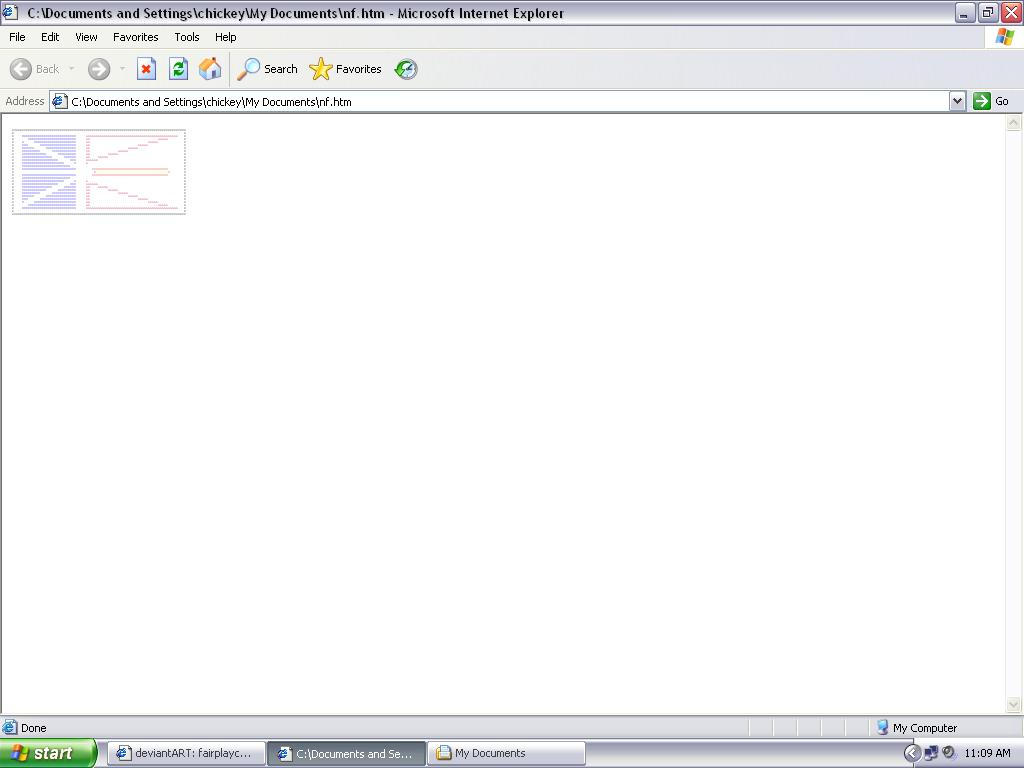Screen dimensions: 1024x768
Task: Click the Stop loading icon
Action: click(x=146, y=69)
